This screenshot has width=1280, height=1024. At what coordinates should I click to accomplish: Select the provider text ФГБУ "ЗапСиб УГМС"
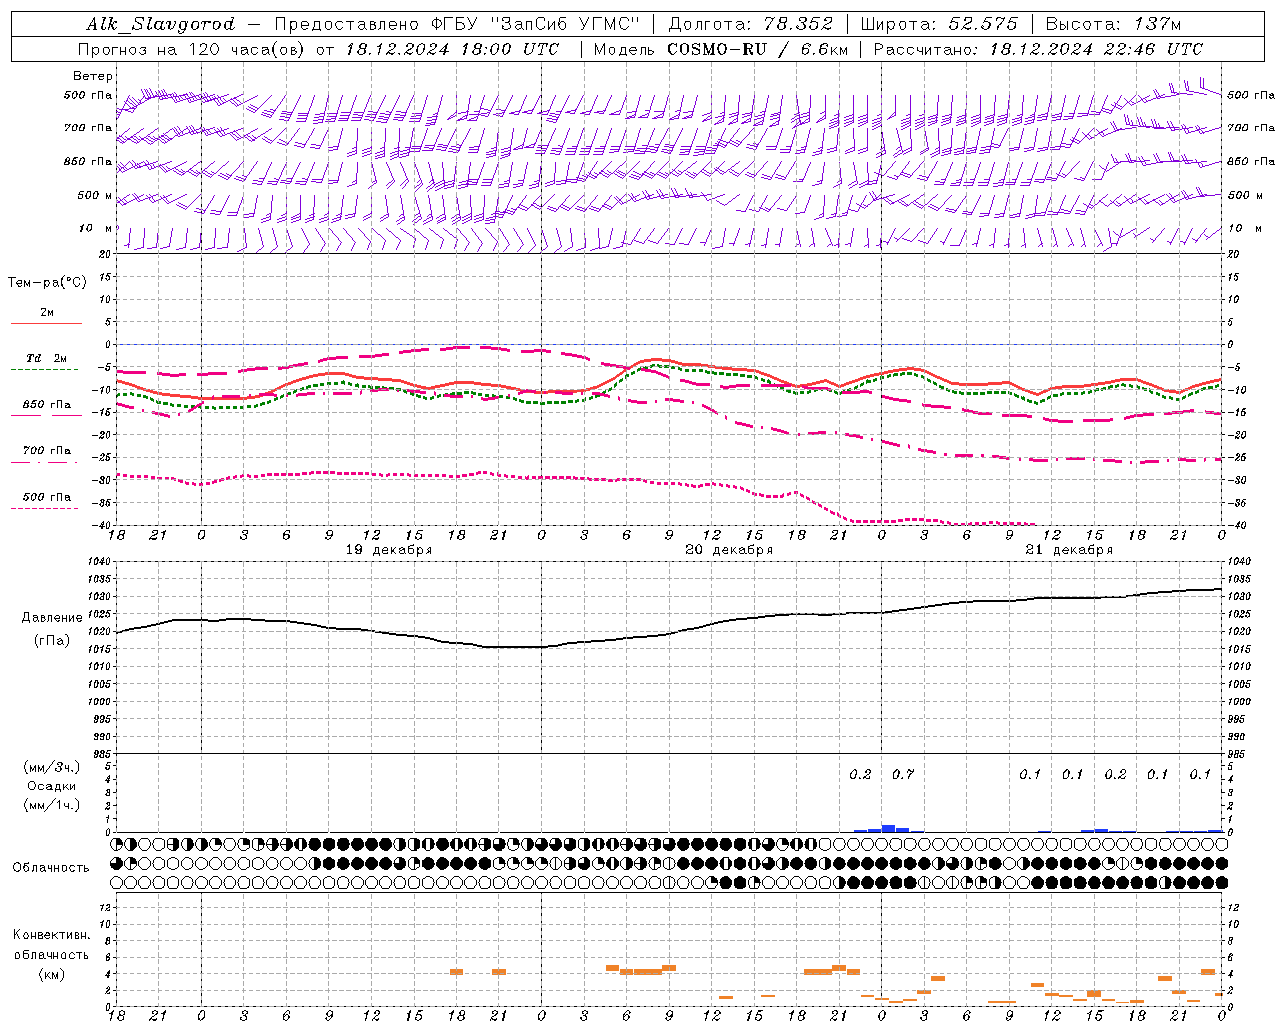pos(538,24)
